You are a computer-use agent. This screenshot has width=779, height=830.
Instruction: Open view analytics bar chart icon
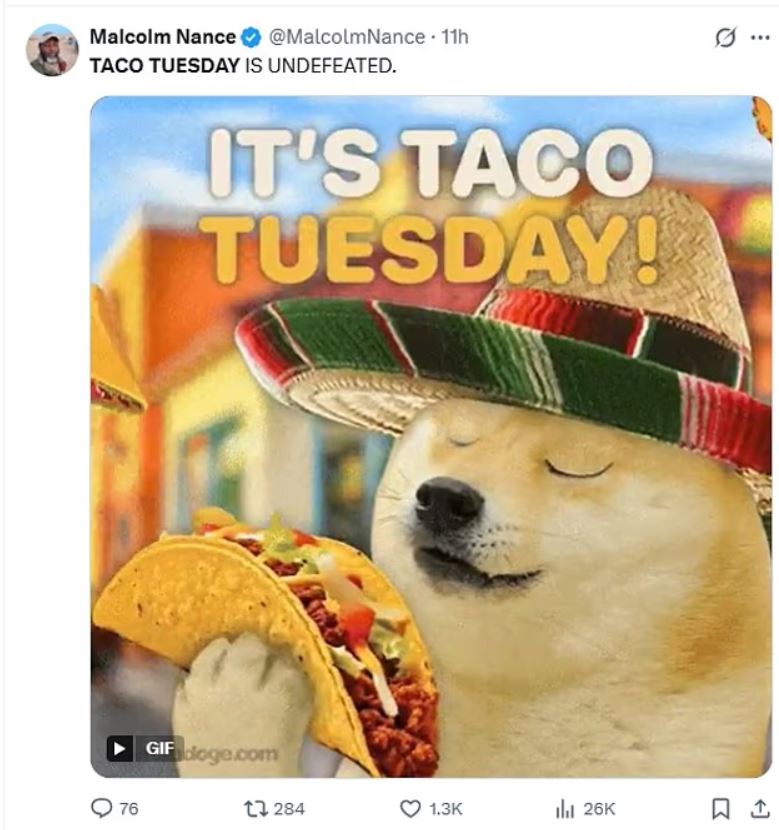(x=565, y=809)
